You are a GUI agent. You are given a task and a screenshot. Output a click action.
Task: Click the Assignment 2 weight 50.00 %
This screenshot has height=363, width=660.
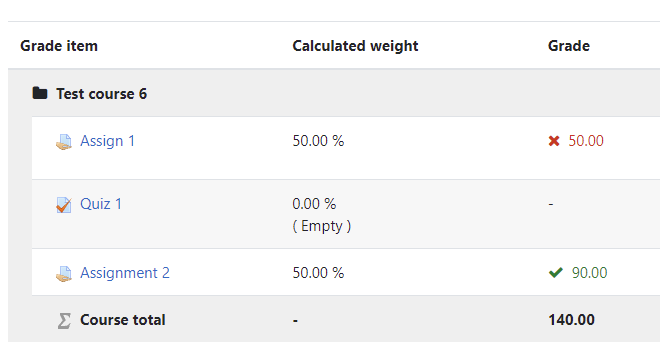(318, 273)
